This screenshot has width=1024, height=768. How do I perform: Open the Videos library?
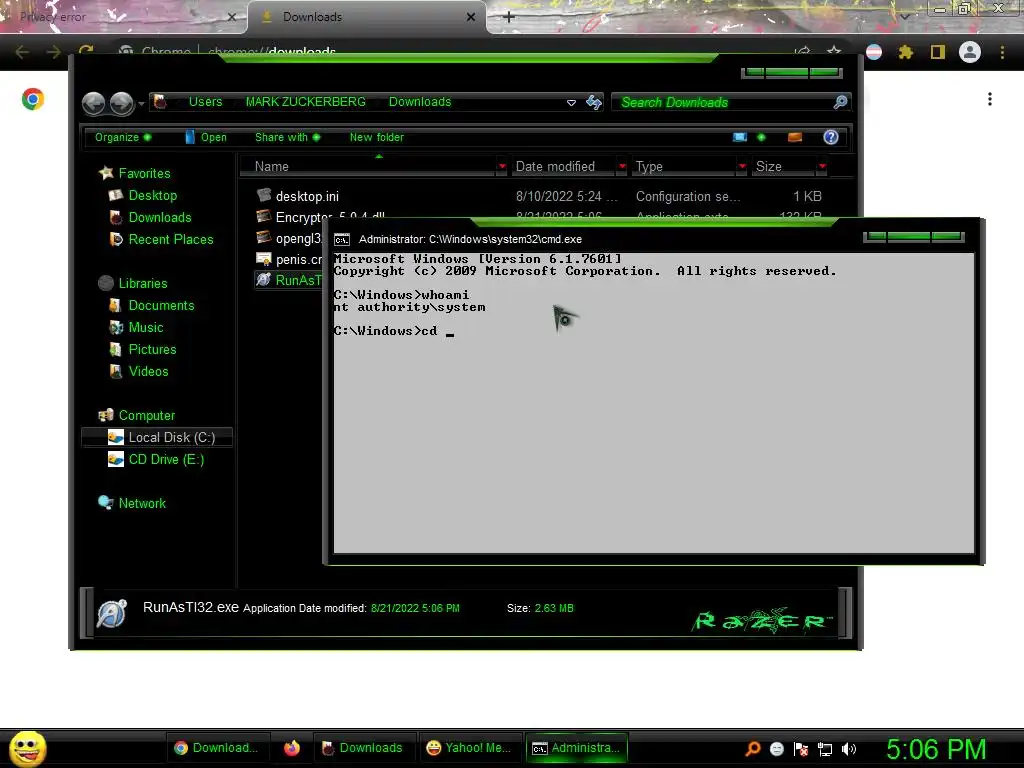(x=148, y=372)
